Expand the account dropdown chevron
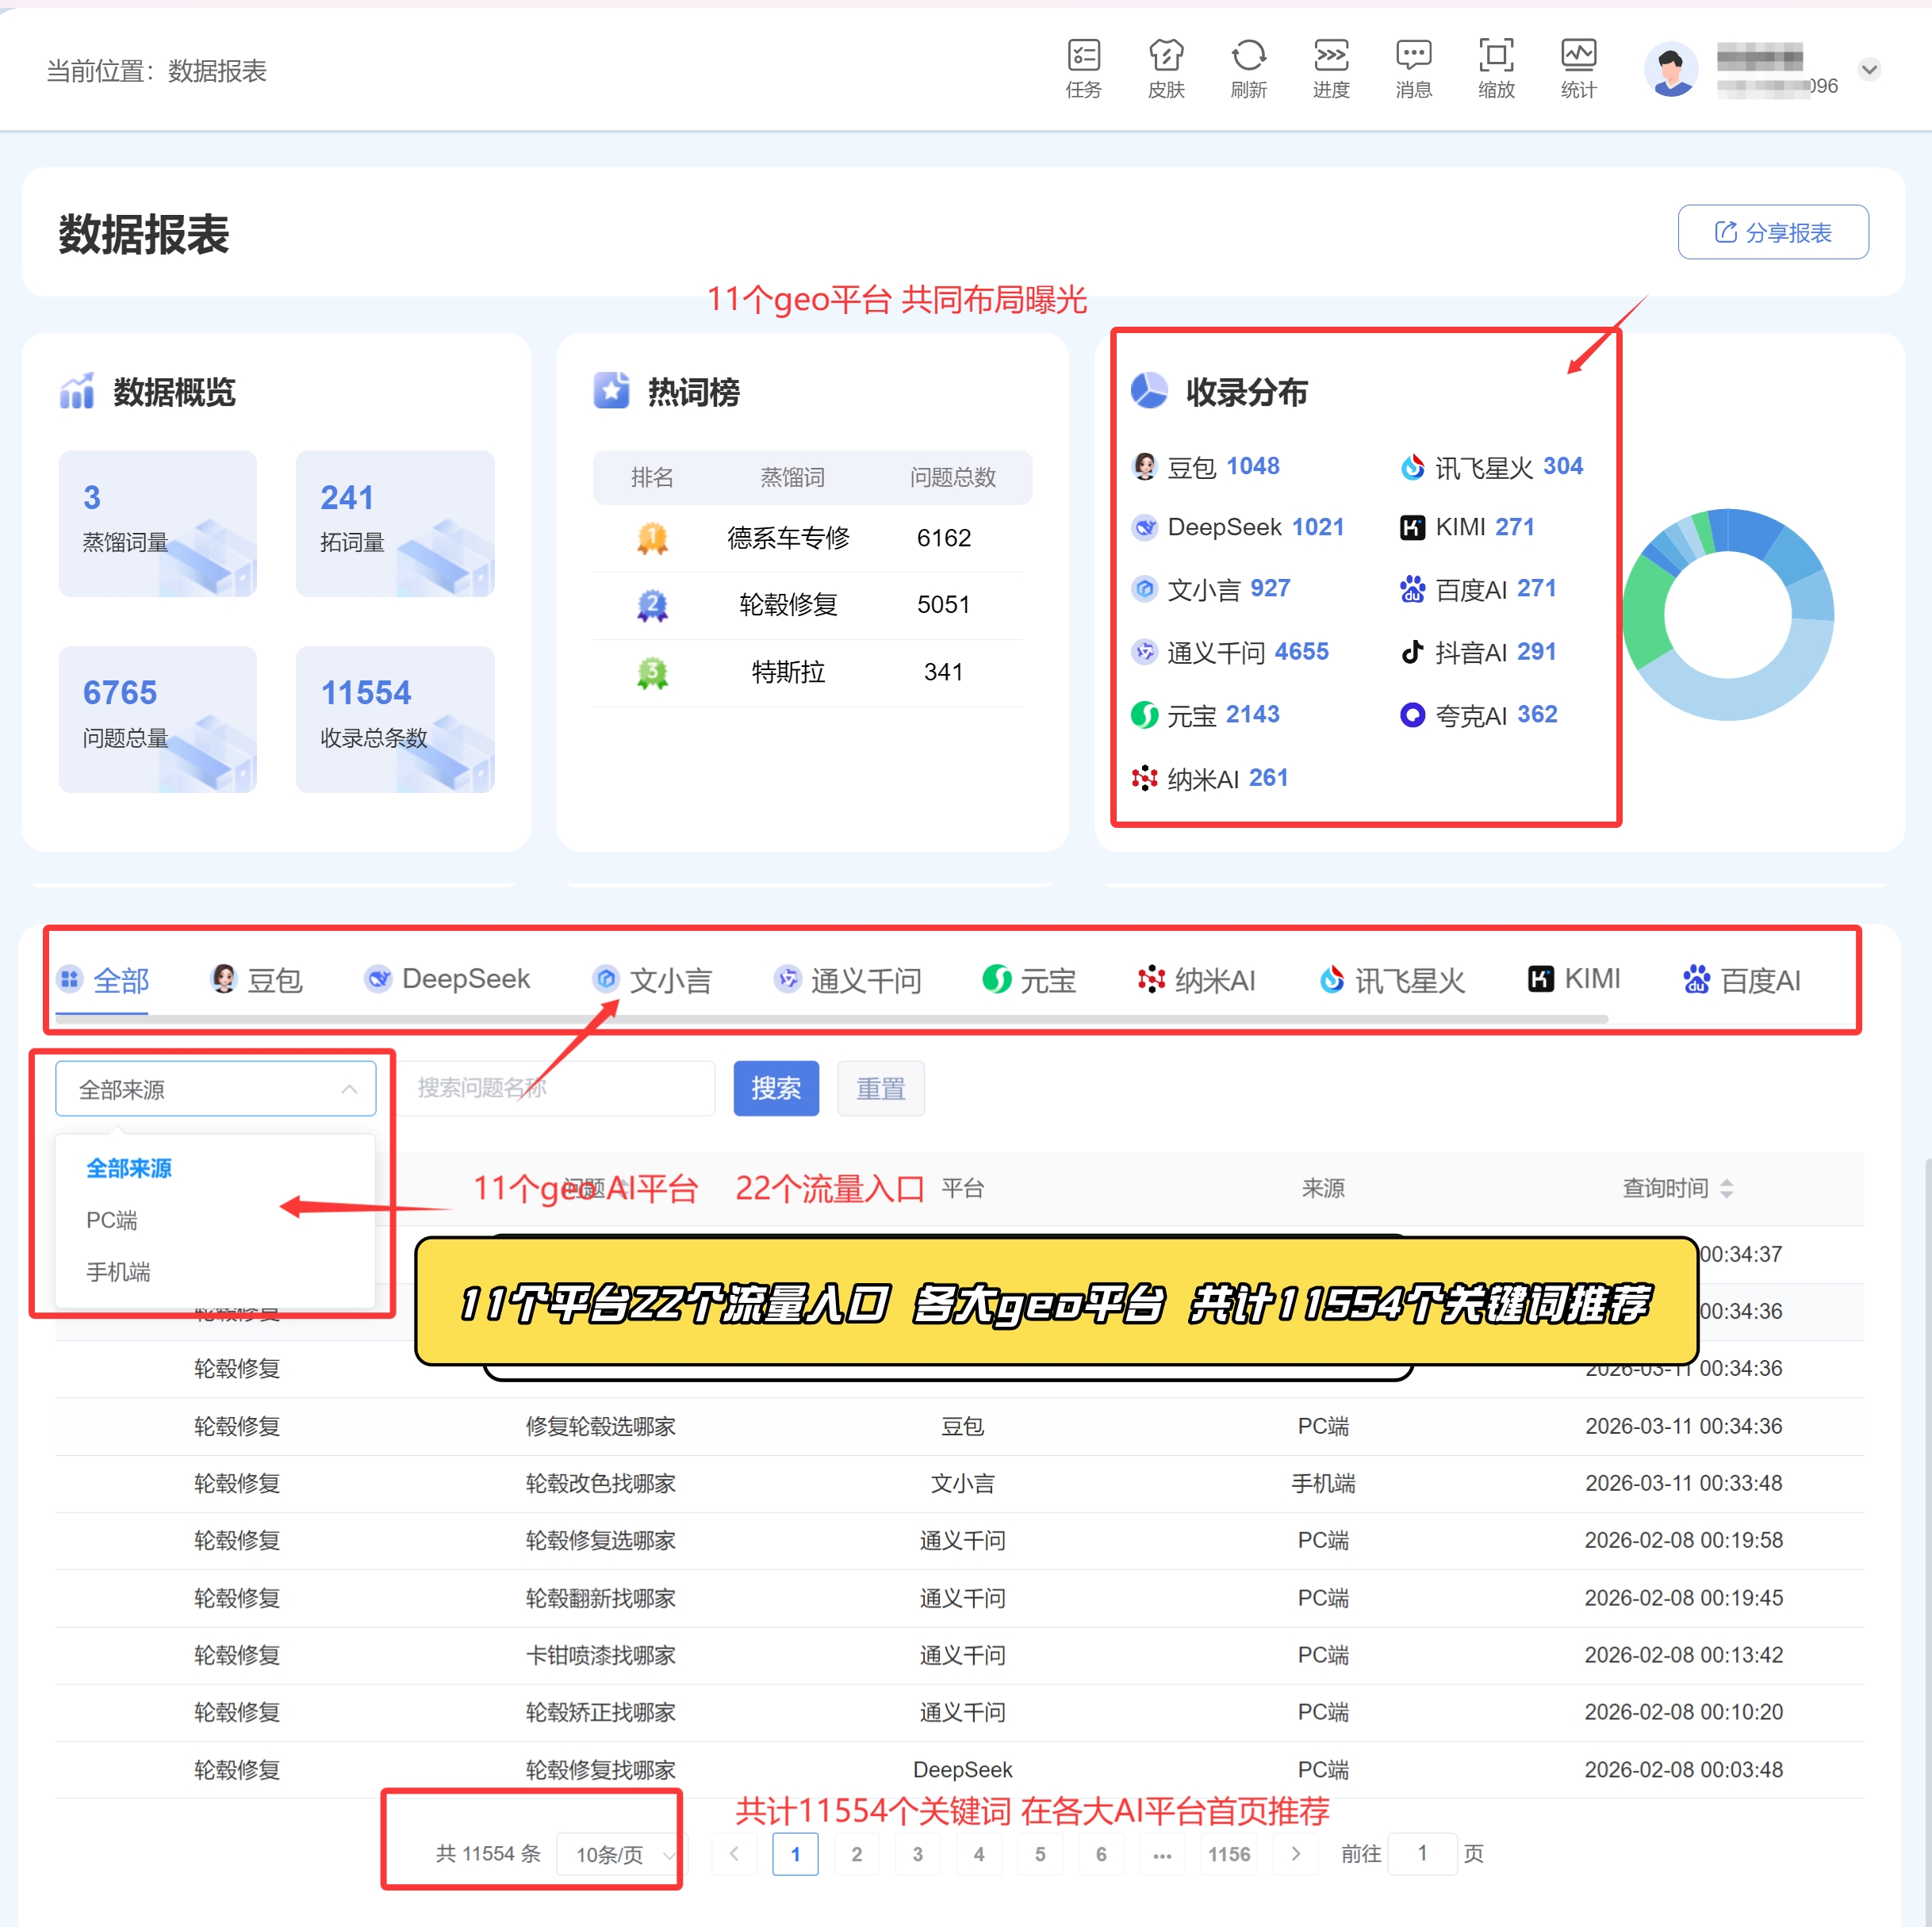1932x1927 pixels. 1869,69
